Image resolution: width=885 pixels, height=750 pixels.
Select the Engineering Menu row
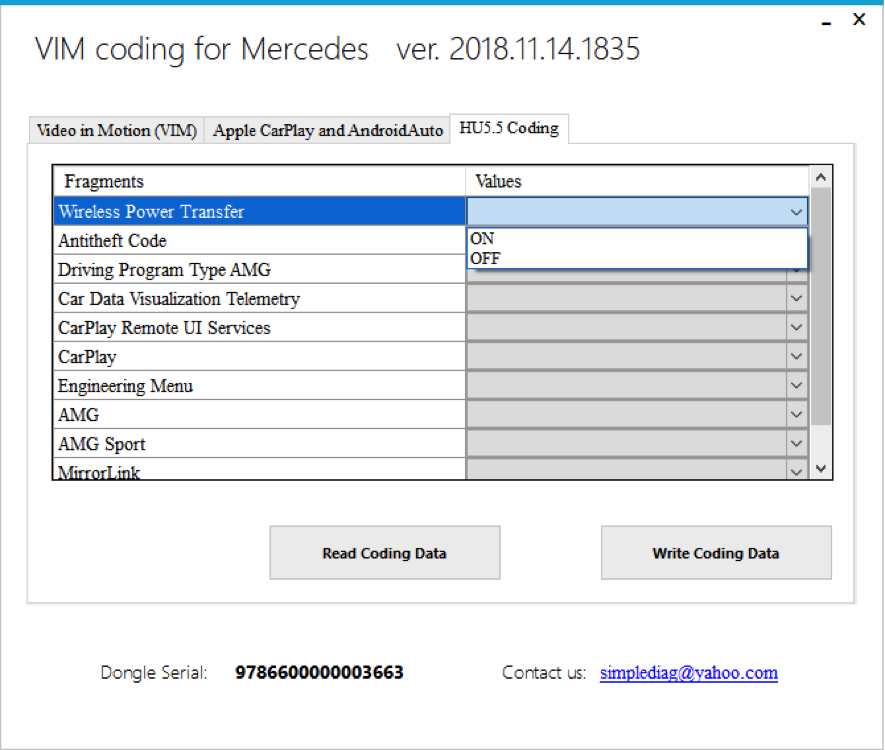click(x=260, y=386)
